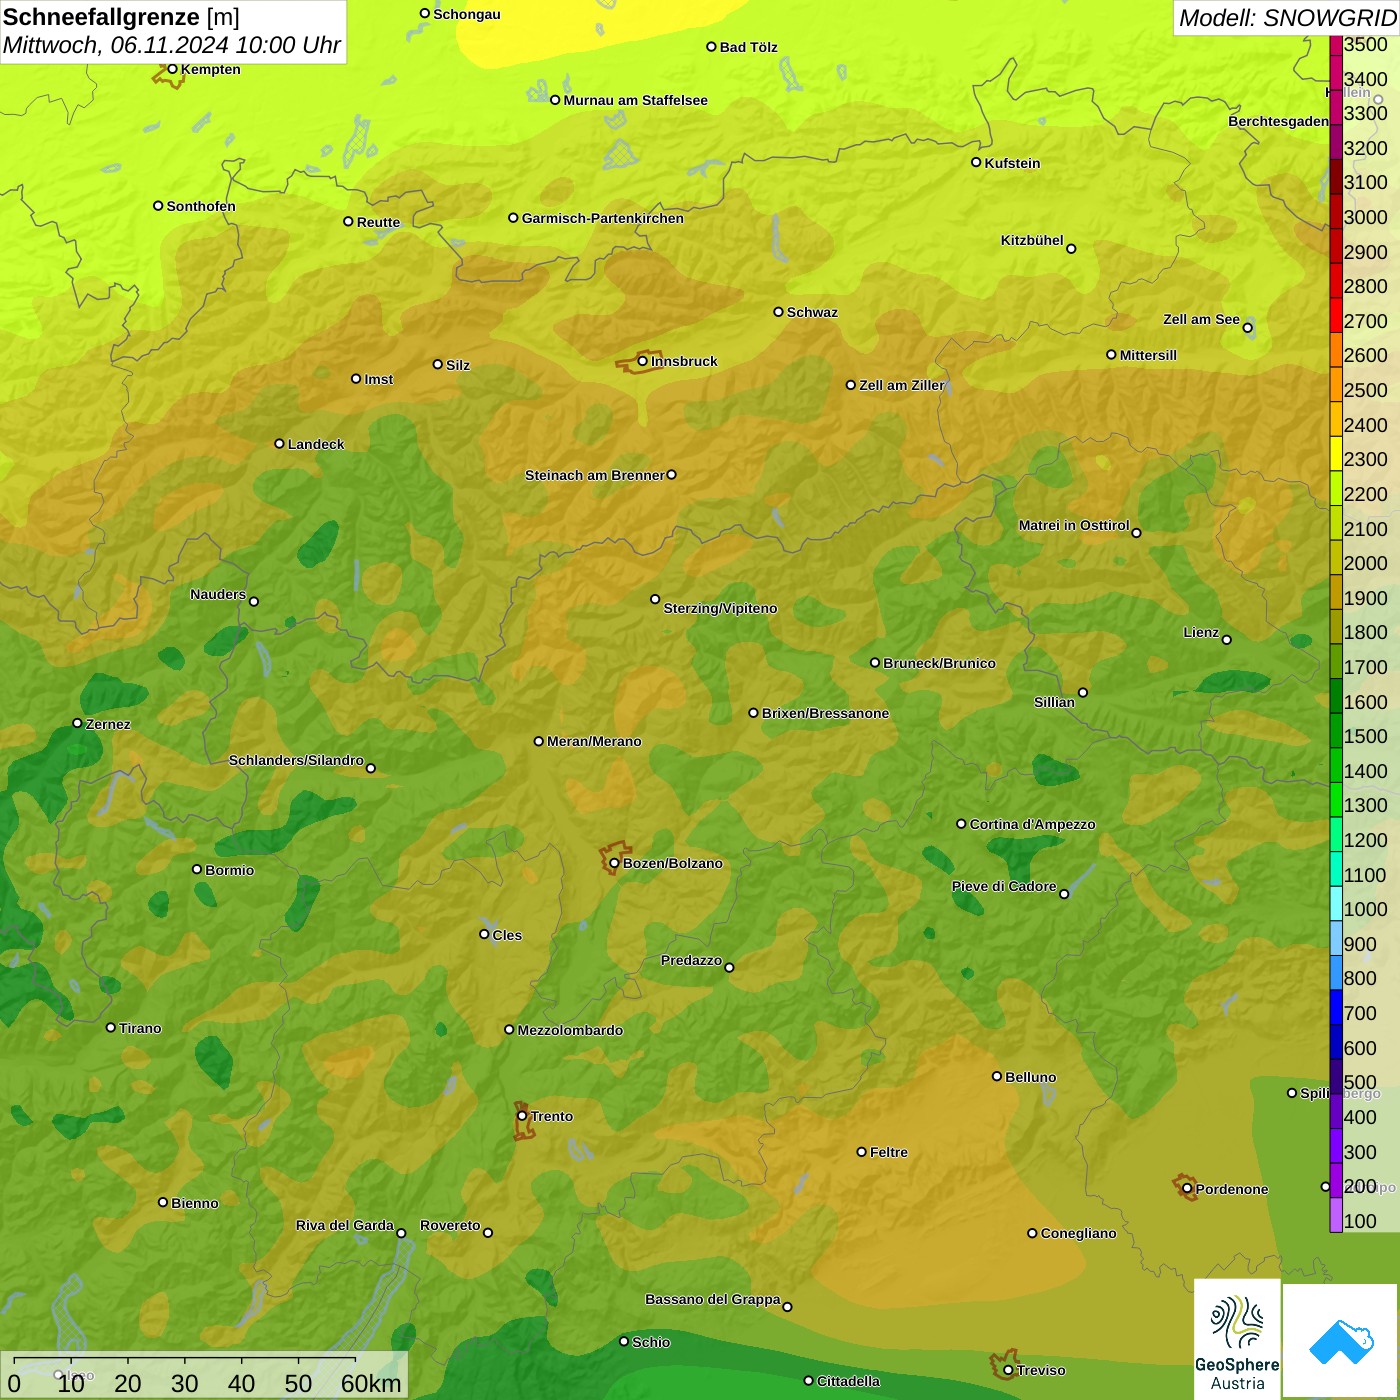The image size is (1400, 1400).
Task: Select the "Treviso" label
Action: [x=1041, y=1370]
